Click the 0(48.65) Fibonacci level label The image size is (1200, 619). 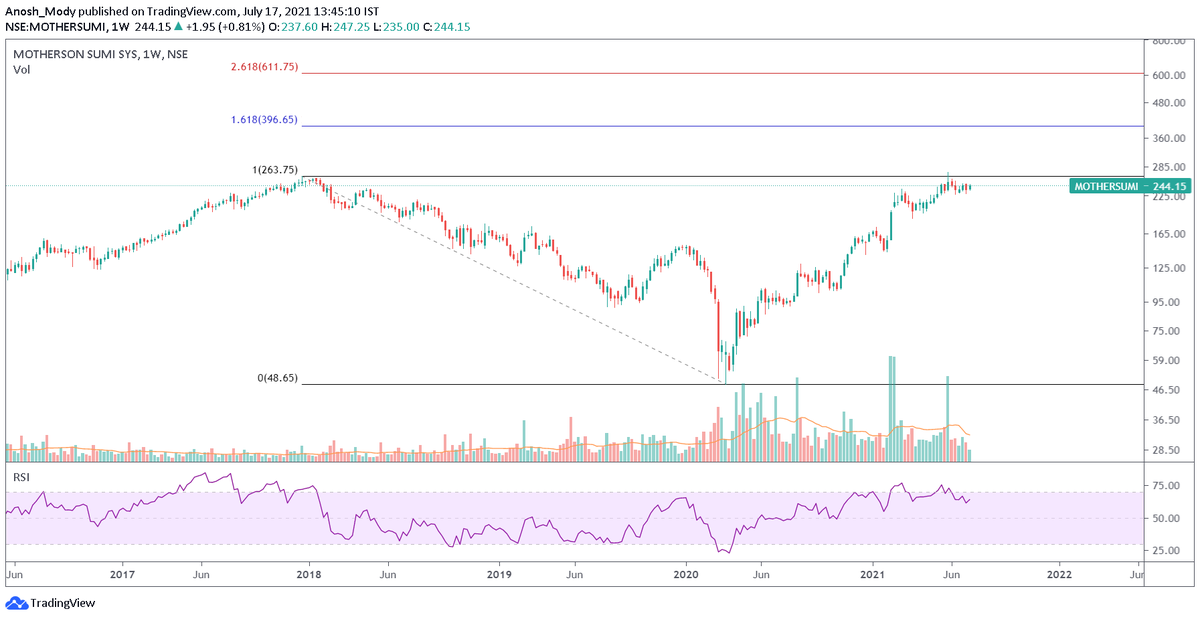278,378
